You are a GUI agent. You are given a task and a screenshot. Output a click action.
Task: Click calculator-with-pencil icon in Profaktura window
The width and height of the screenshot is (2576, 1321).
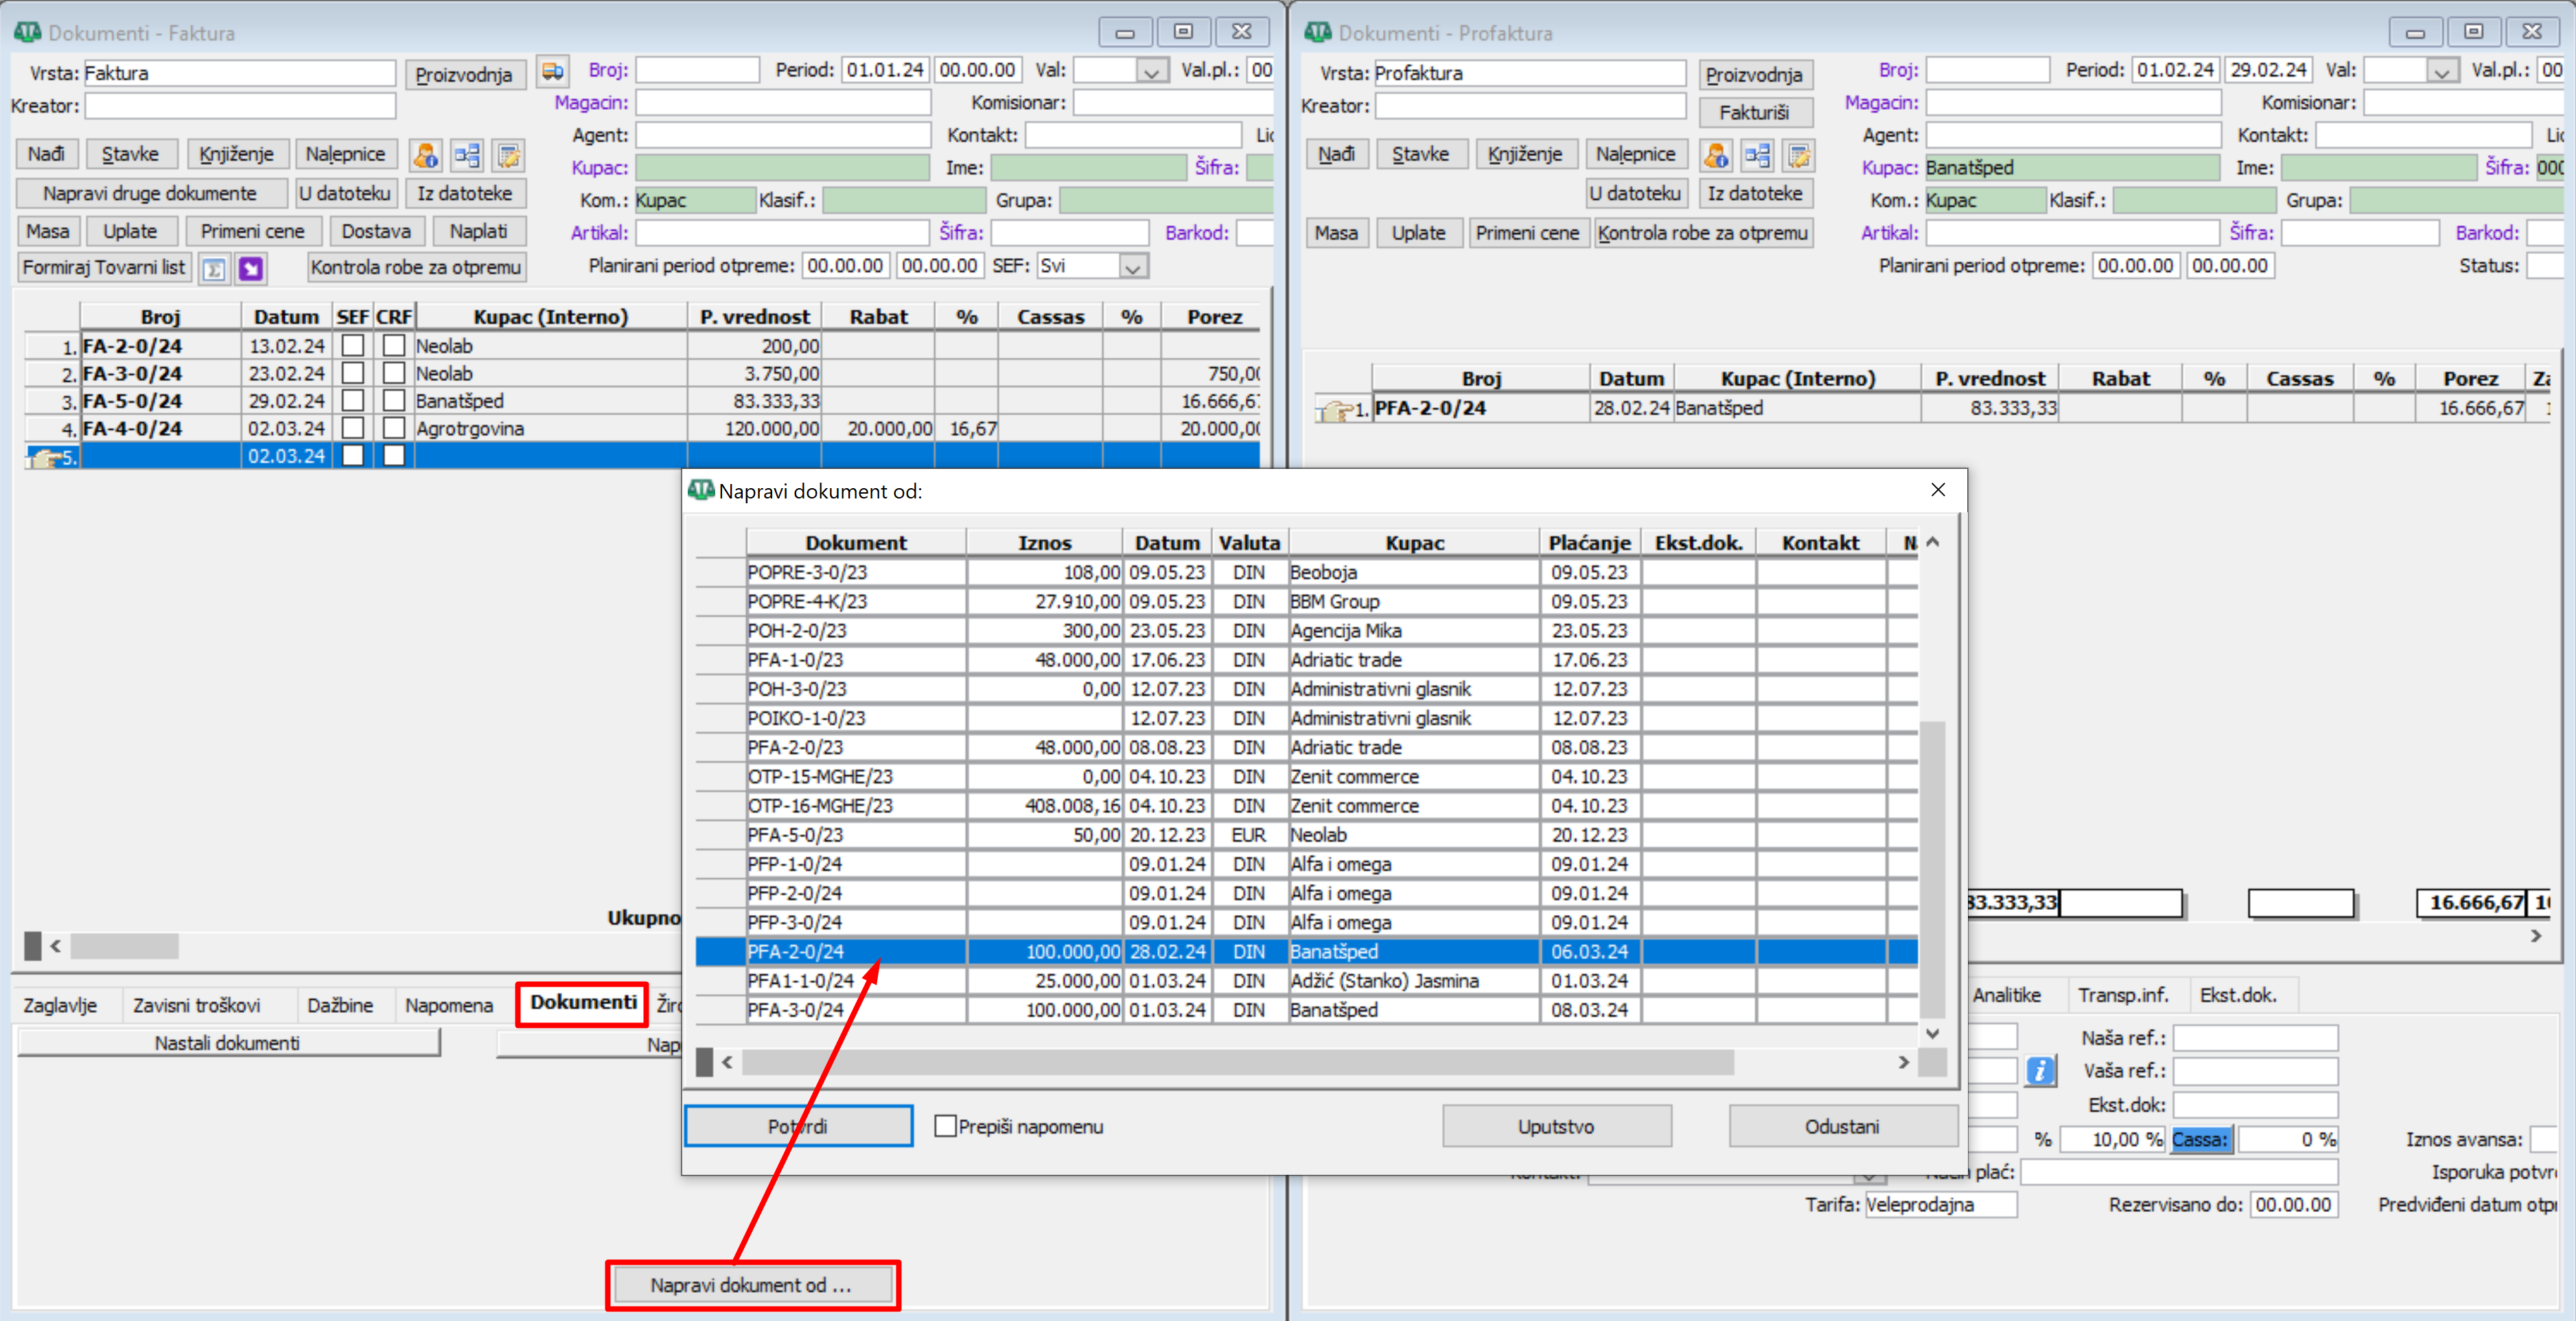[x=1799, y=155]
